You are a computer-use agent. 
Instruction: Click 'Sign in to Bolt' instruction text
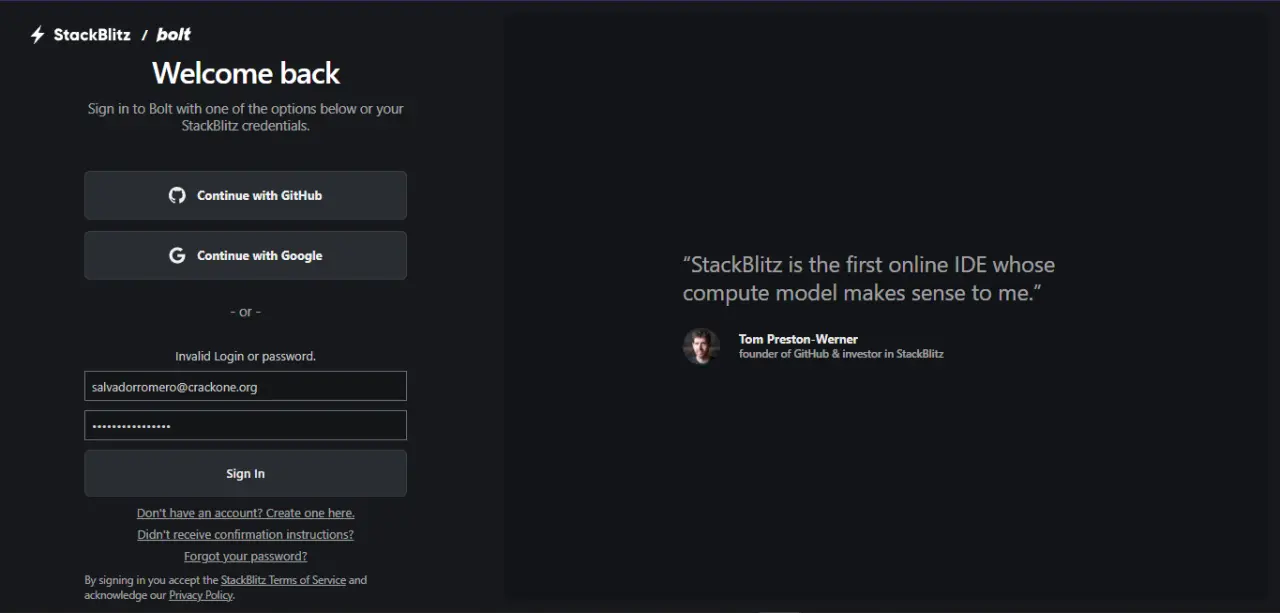coord(245,117)
